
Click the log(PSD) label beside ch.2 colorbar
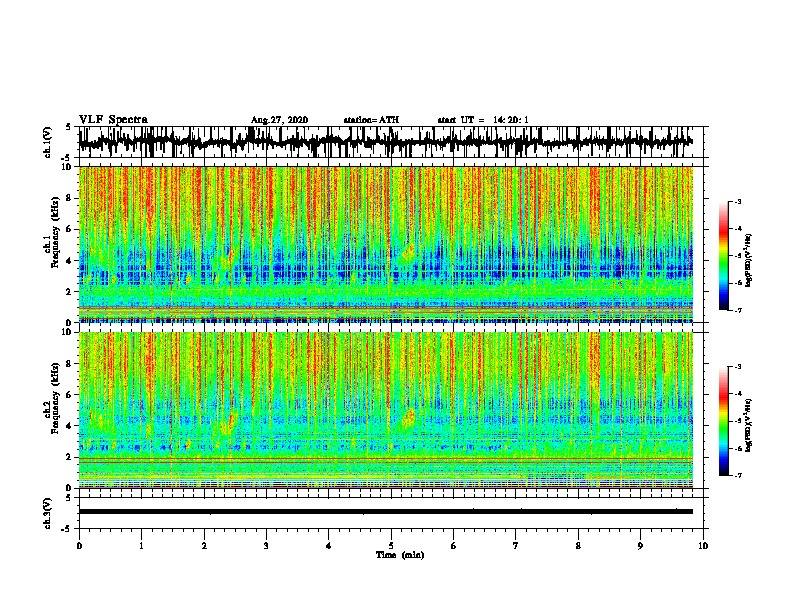point(749,425)
